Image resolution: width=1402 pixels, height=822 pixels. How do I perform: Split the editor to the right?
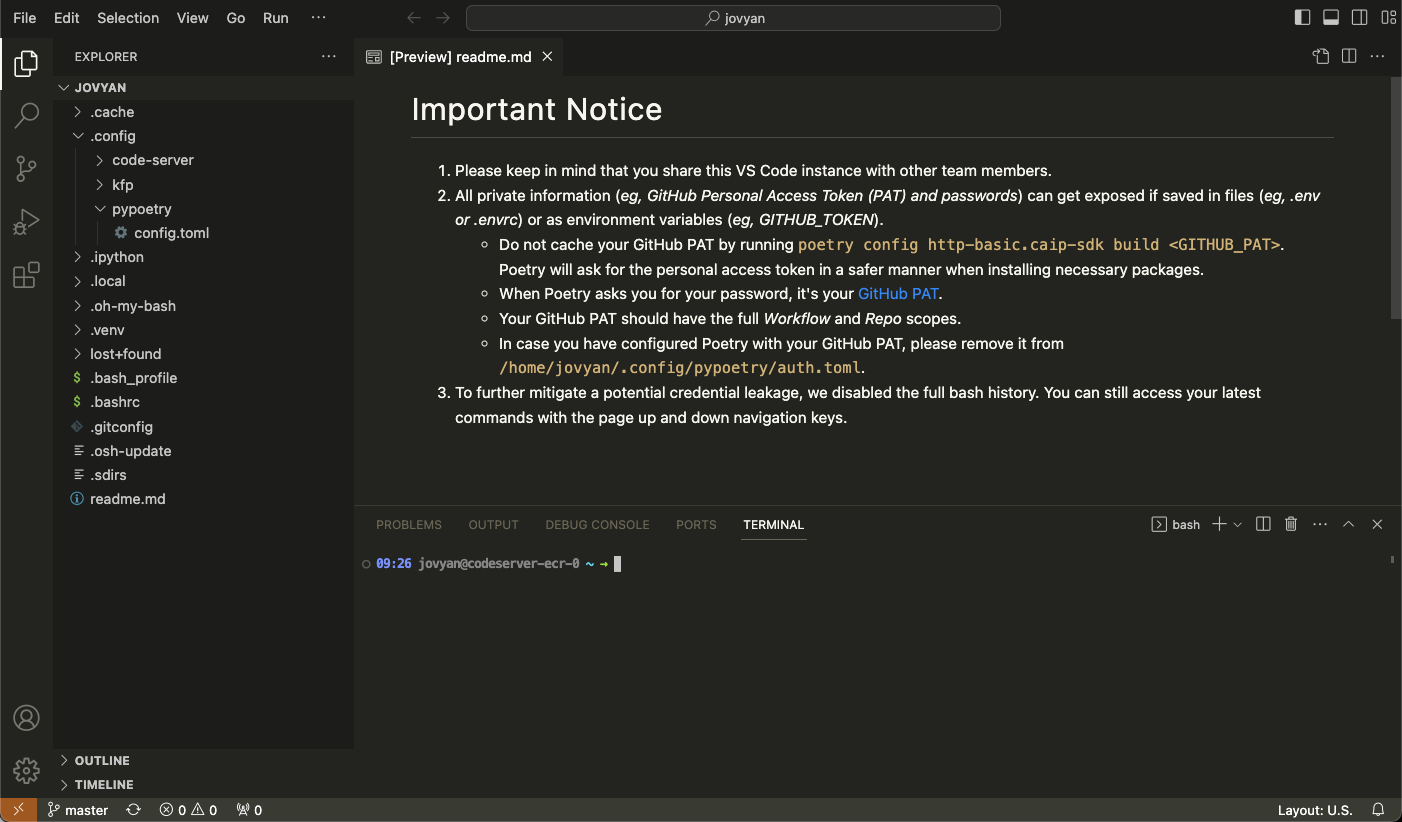point(1349,57)
